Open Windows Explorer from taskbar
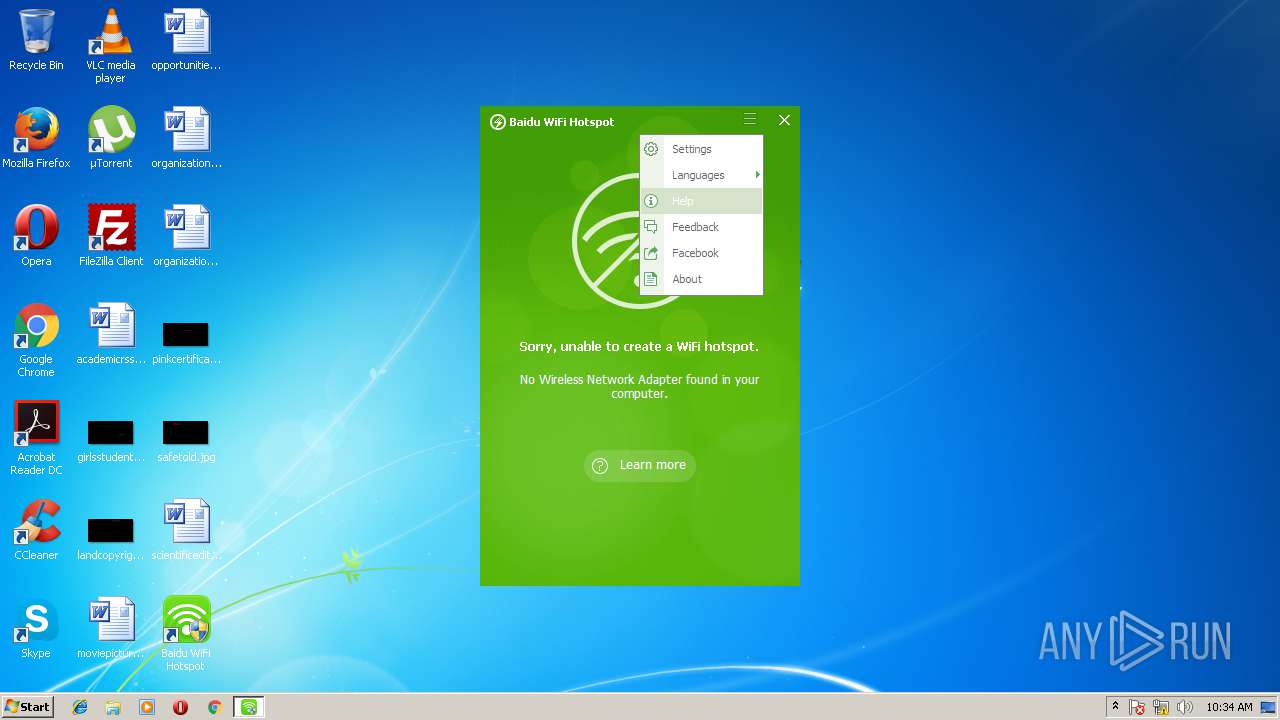 pyautogui.click(x=113, y=707)
